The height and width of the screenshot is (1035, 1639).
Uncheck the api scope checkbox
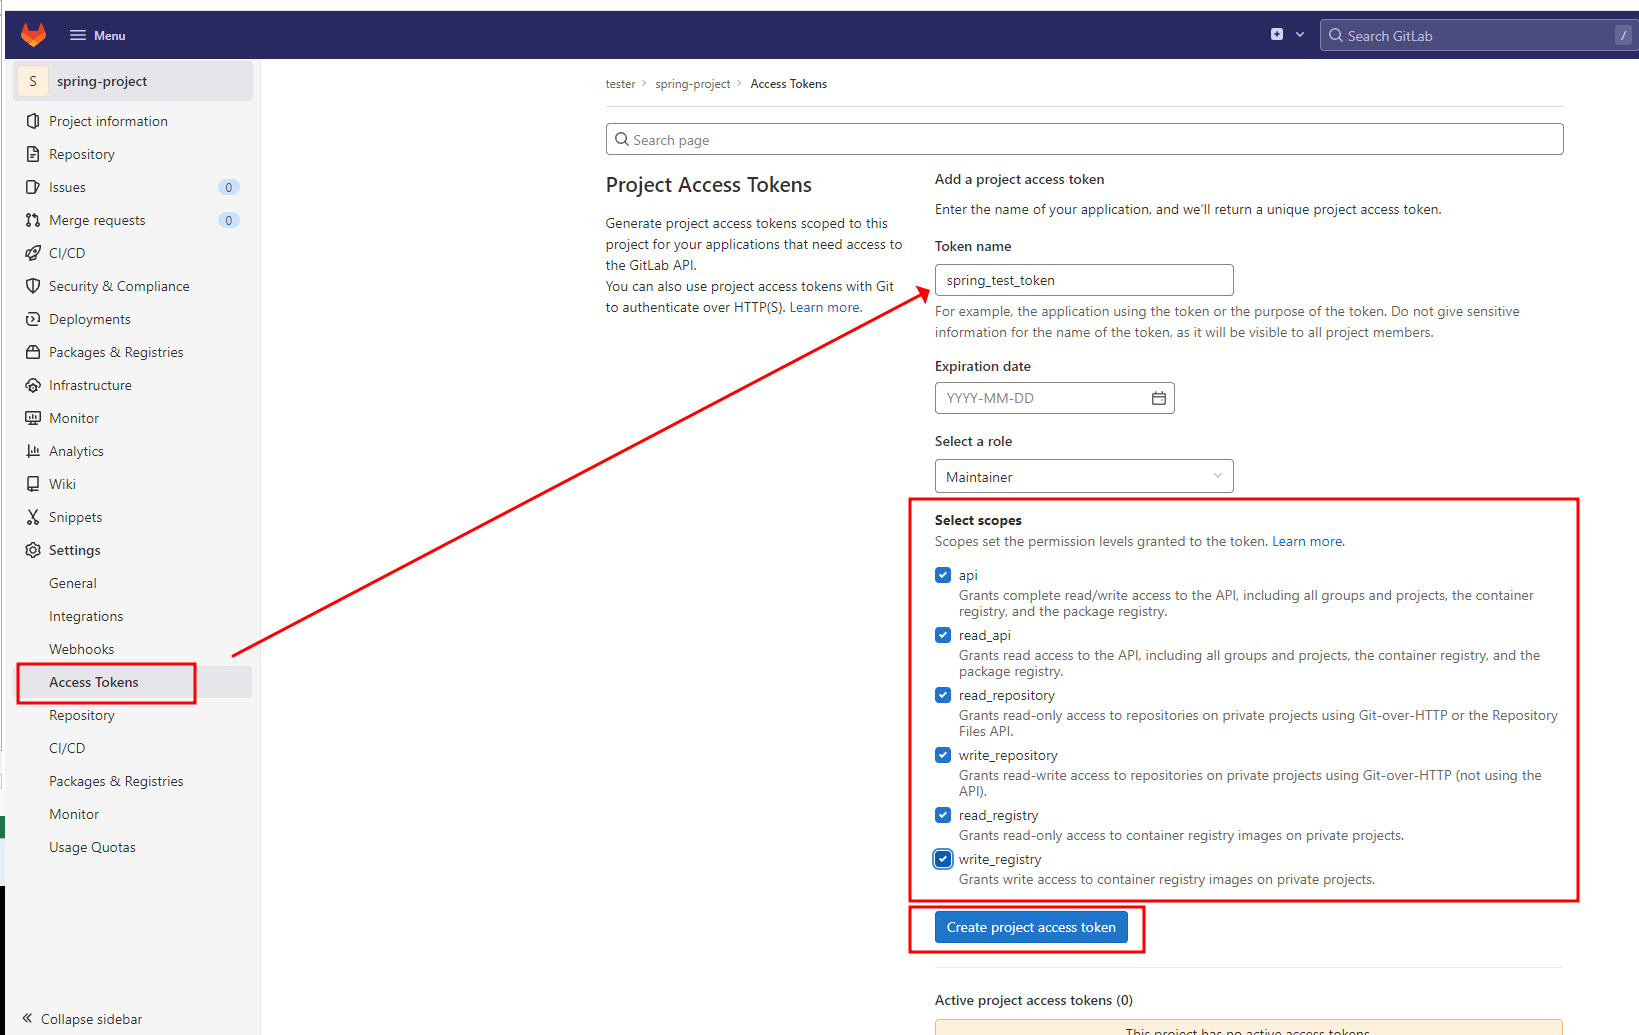click(x=943, y=575)
